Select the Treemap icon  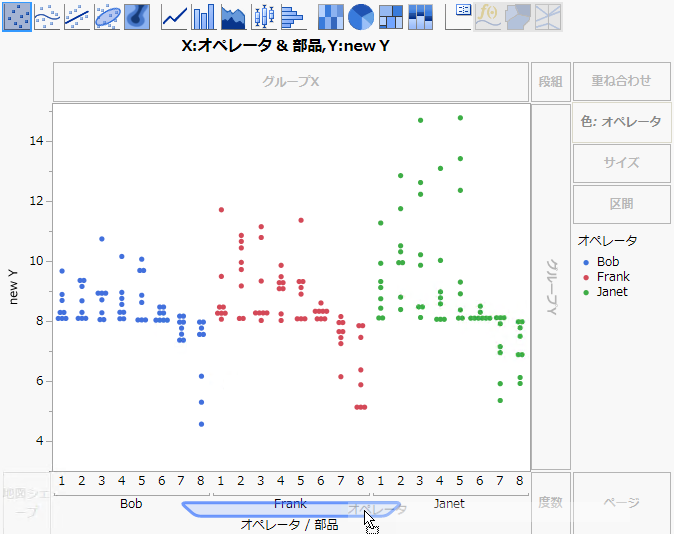click(x=391, y=17)
